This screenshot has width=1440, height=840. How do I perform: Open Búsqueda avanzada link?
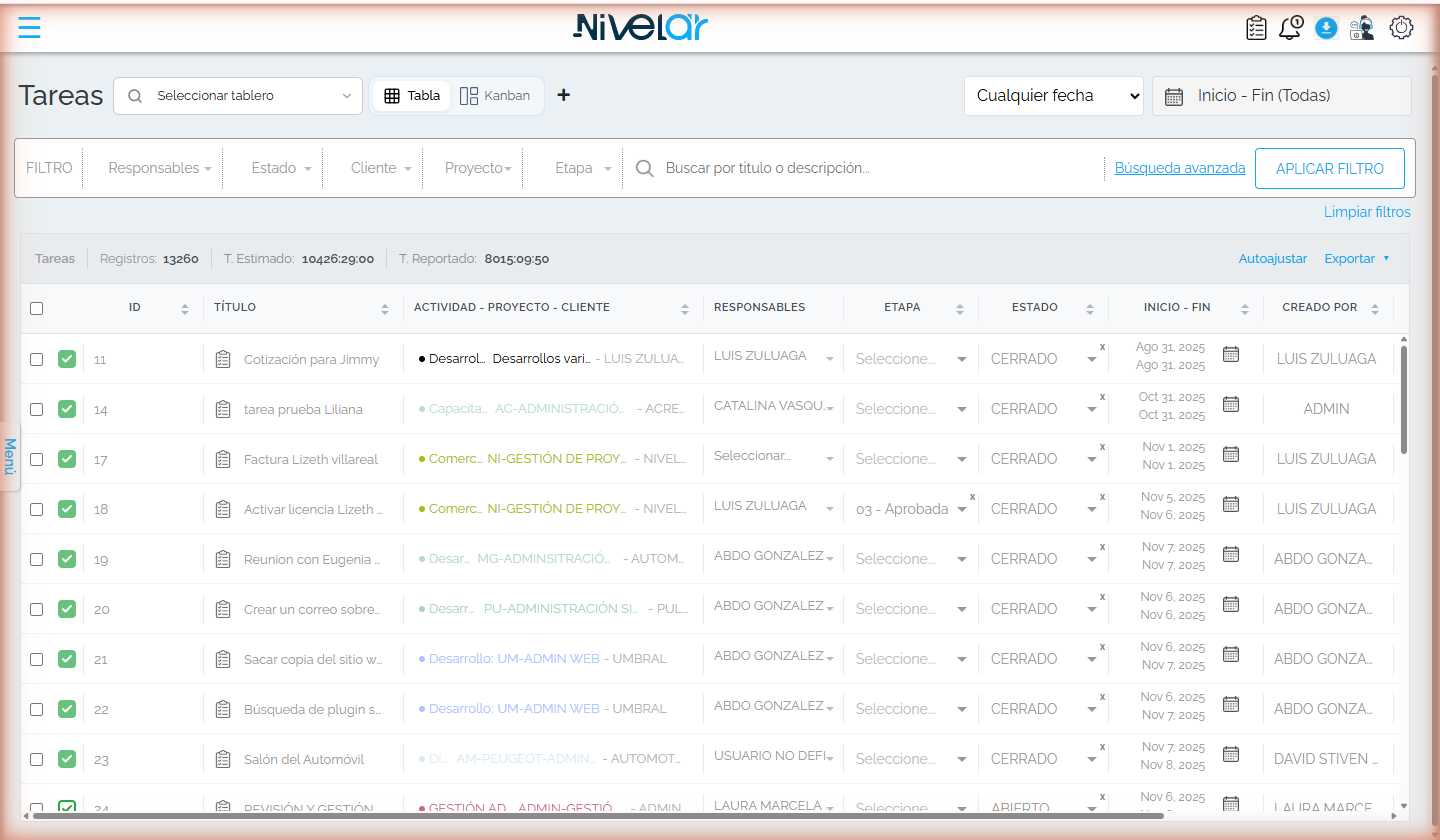pos(1180,168)
